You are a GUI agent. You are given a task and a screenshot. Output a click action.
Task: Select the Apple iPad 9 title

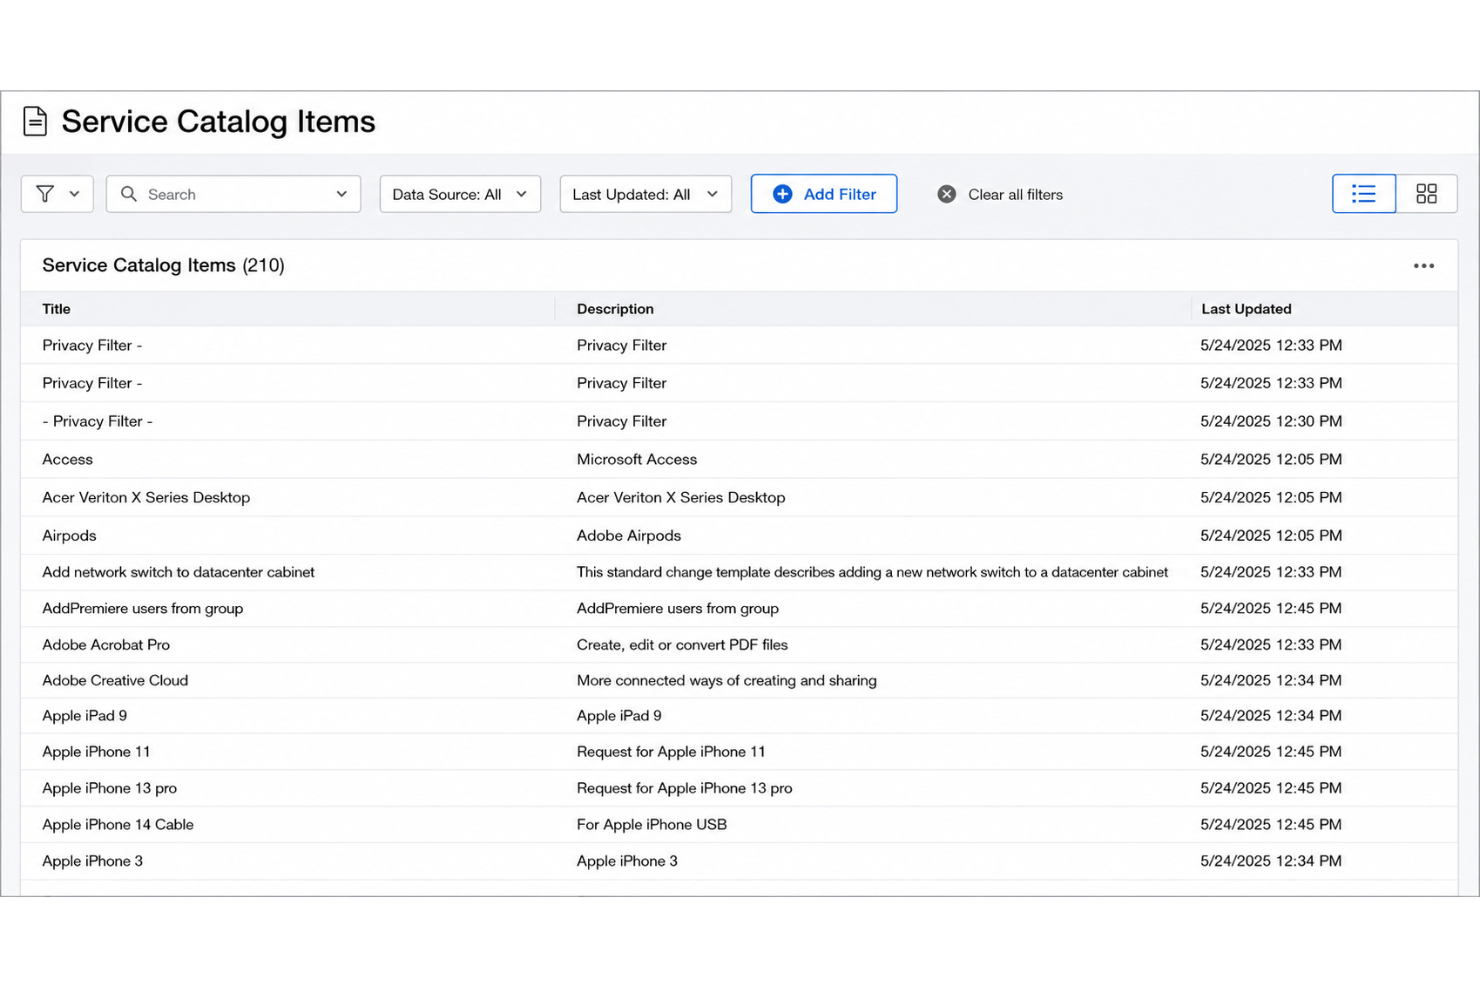click(x=84, y=715)
